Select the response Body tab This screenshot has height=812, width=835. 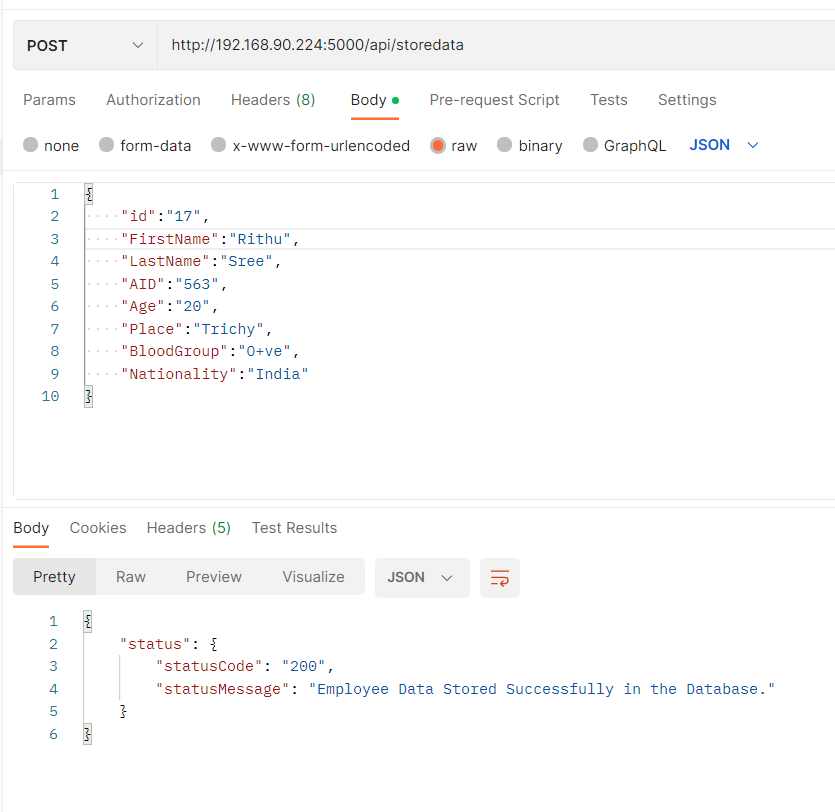(31, 528)
